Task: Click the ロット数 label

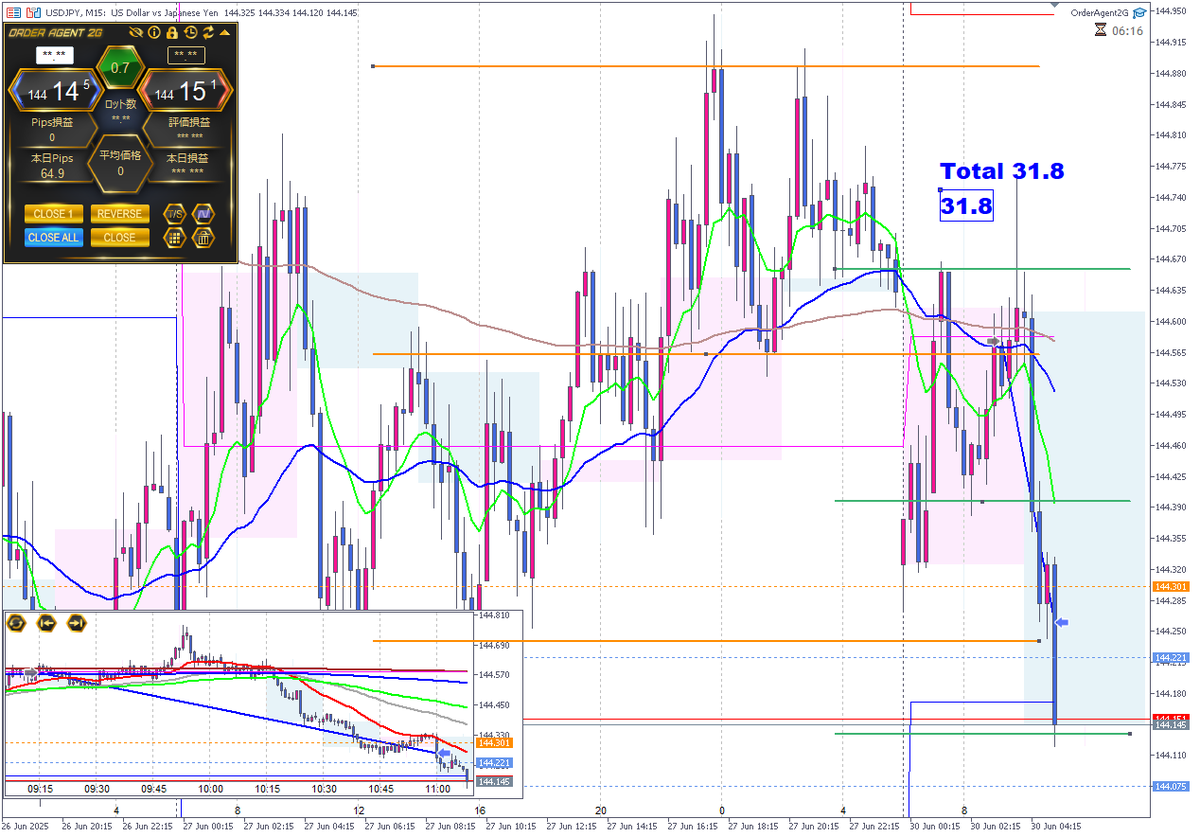Action: click(121, 104)
